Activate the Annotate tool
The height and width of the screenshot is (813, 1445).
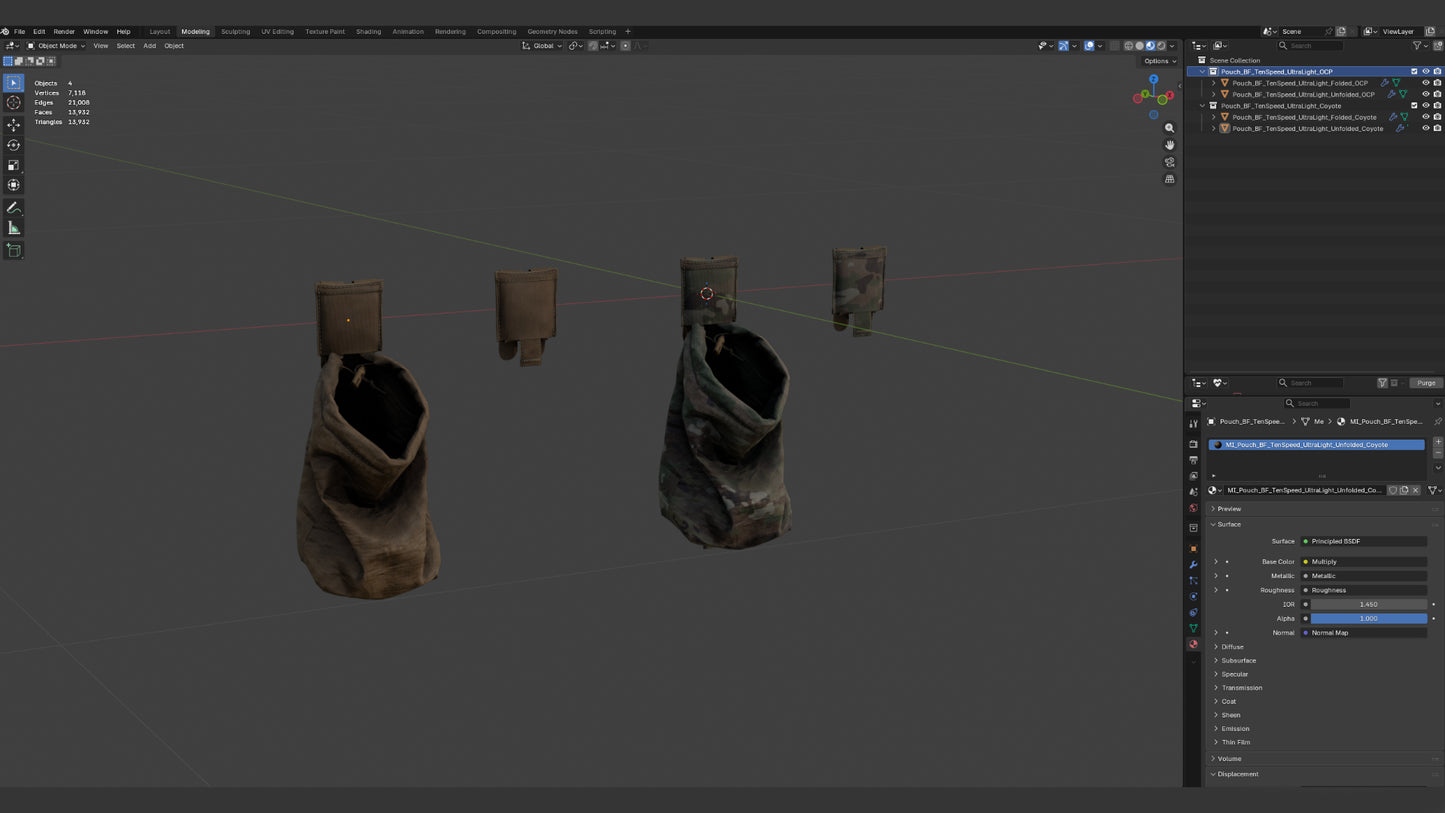(13, 208)
